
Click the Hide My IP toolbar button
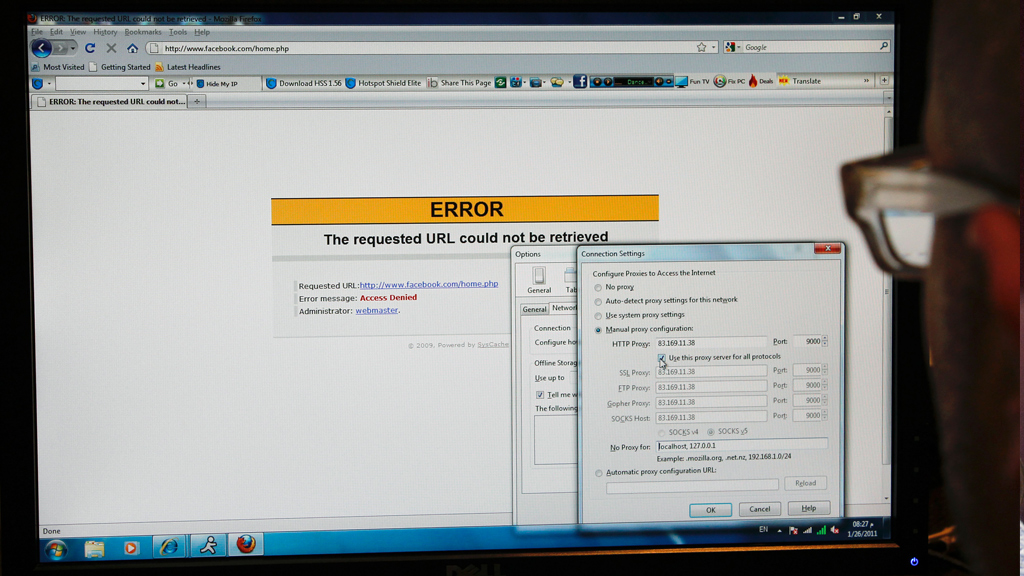tap(216, 84)
